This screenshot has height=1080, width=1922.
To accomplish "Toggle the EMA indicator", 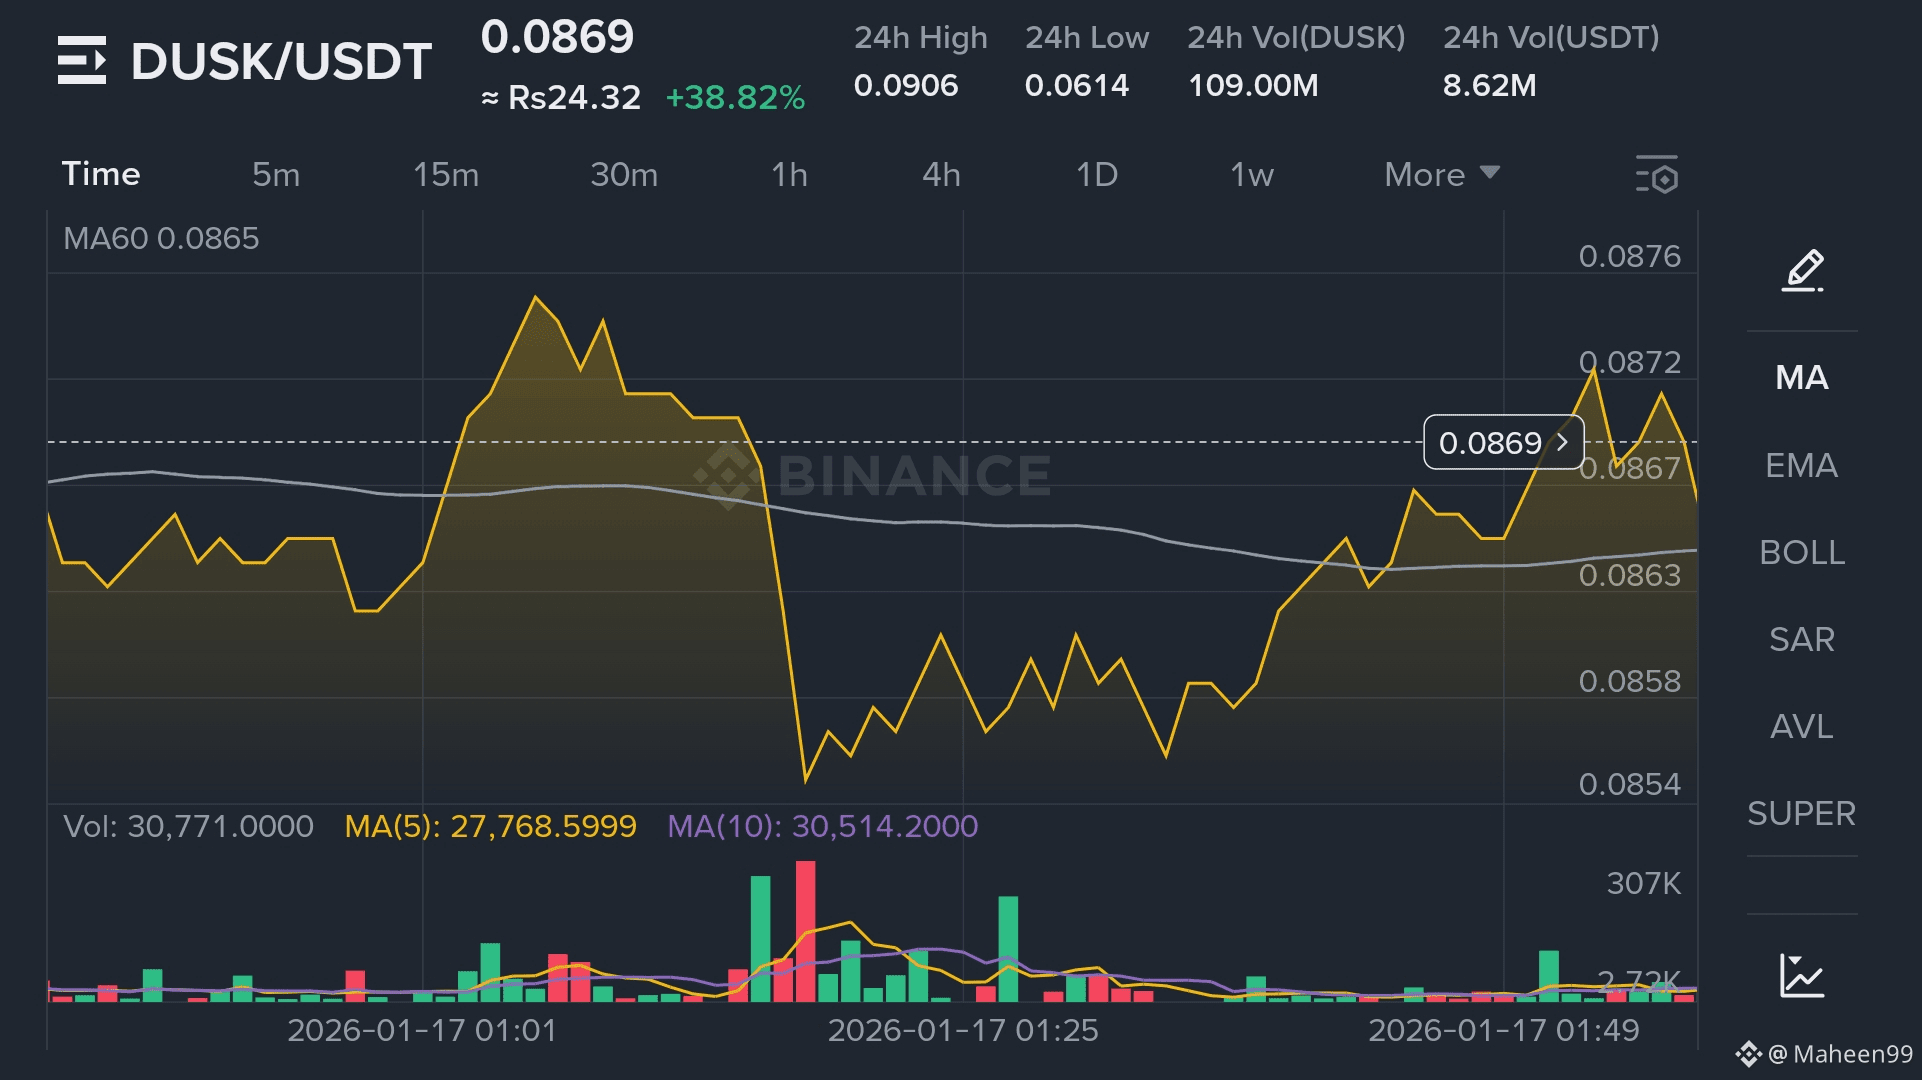I will pos(1801,465).
